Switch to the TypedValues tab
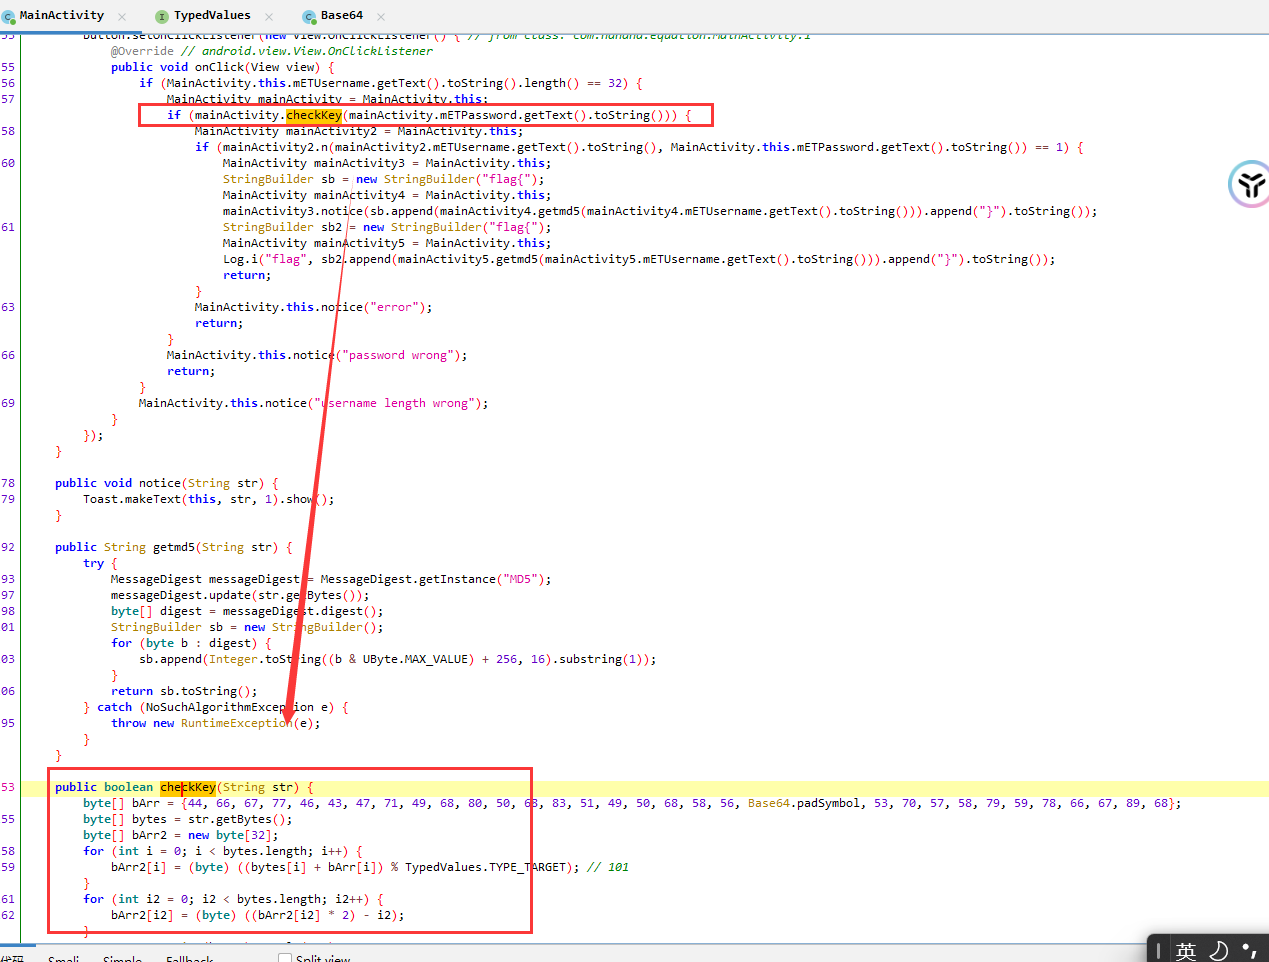 (x=212, y=15)
